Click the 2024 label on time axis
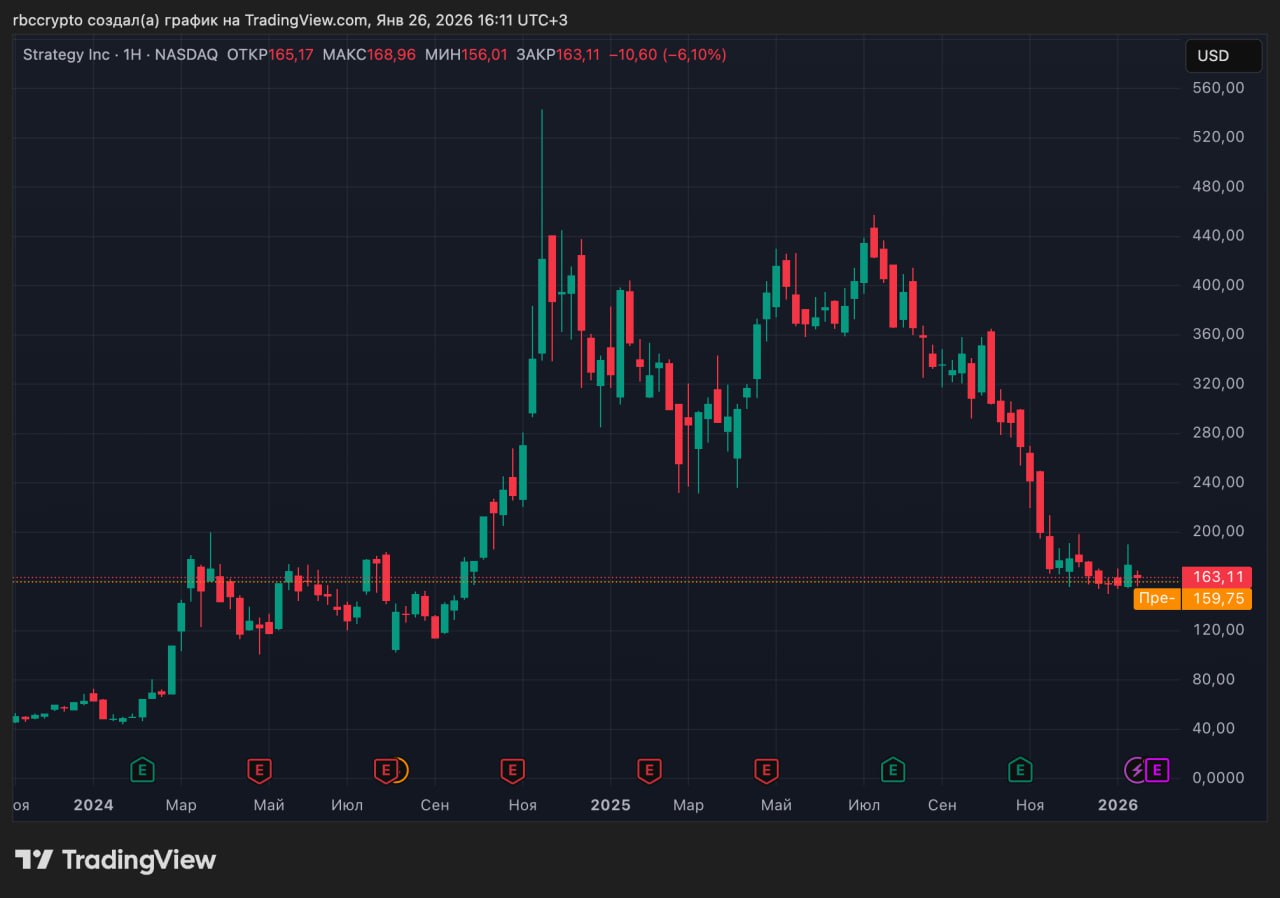Image resolution: width=1280 pixels, height=898 pixels. (93, 805)
